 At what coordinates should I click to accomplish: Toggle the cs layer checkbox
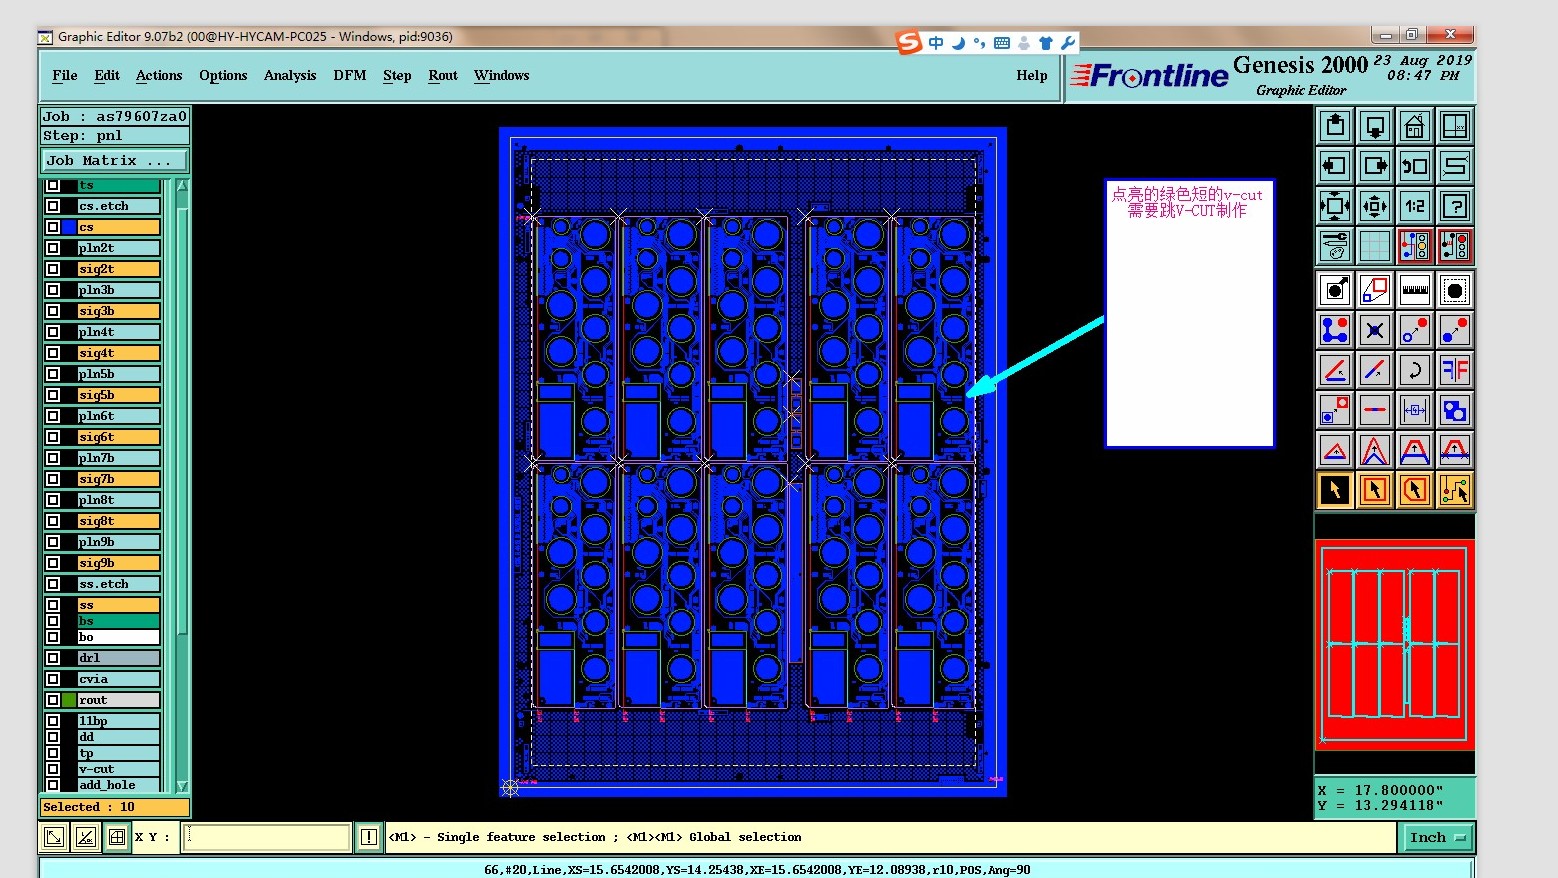pos(53,227)
